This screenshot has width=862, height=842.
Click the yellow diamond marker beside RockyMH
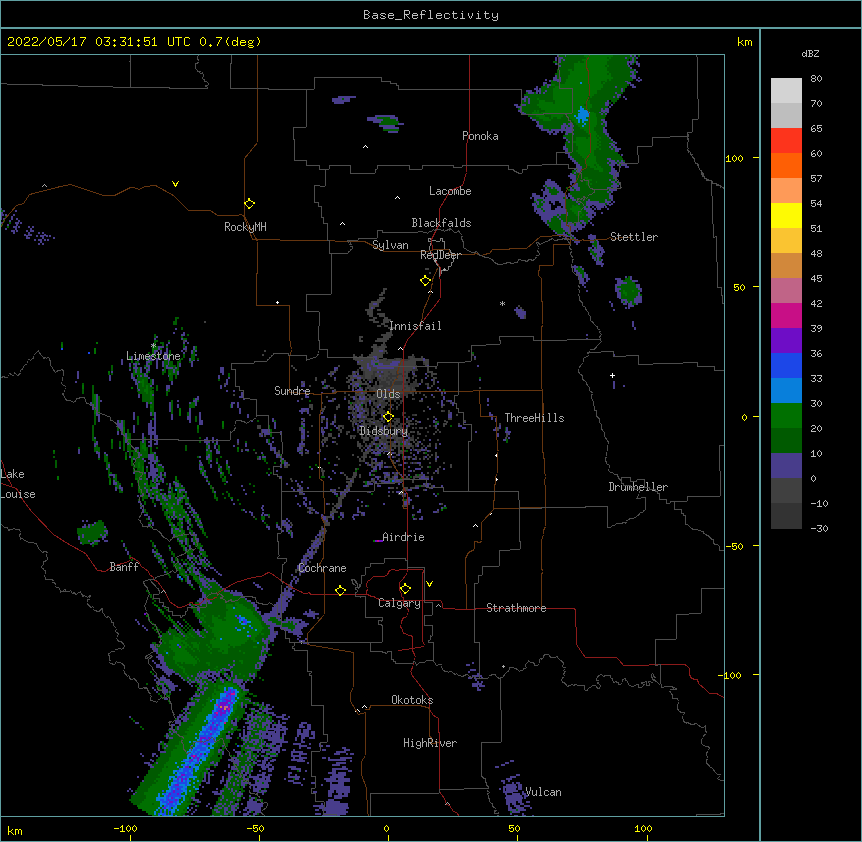point(249,204)
